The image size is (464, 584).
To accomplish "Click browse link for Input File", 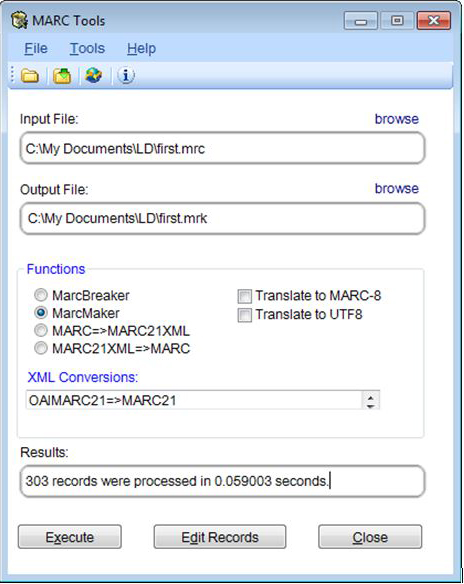I will click(x=397, y=119).
